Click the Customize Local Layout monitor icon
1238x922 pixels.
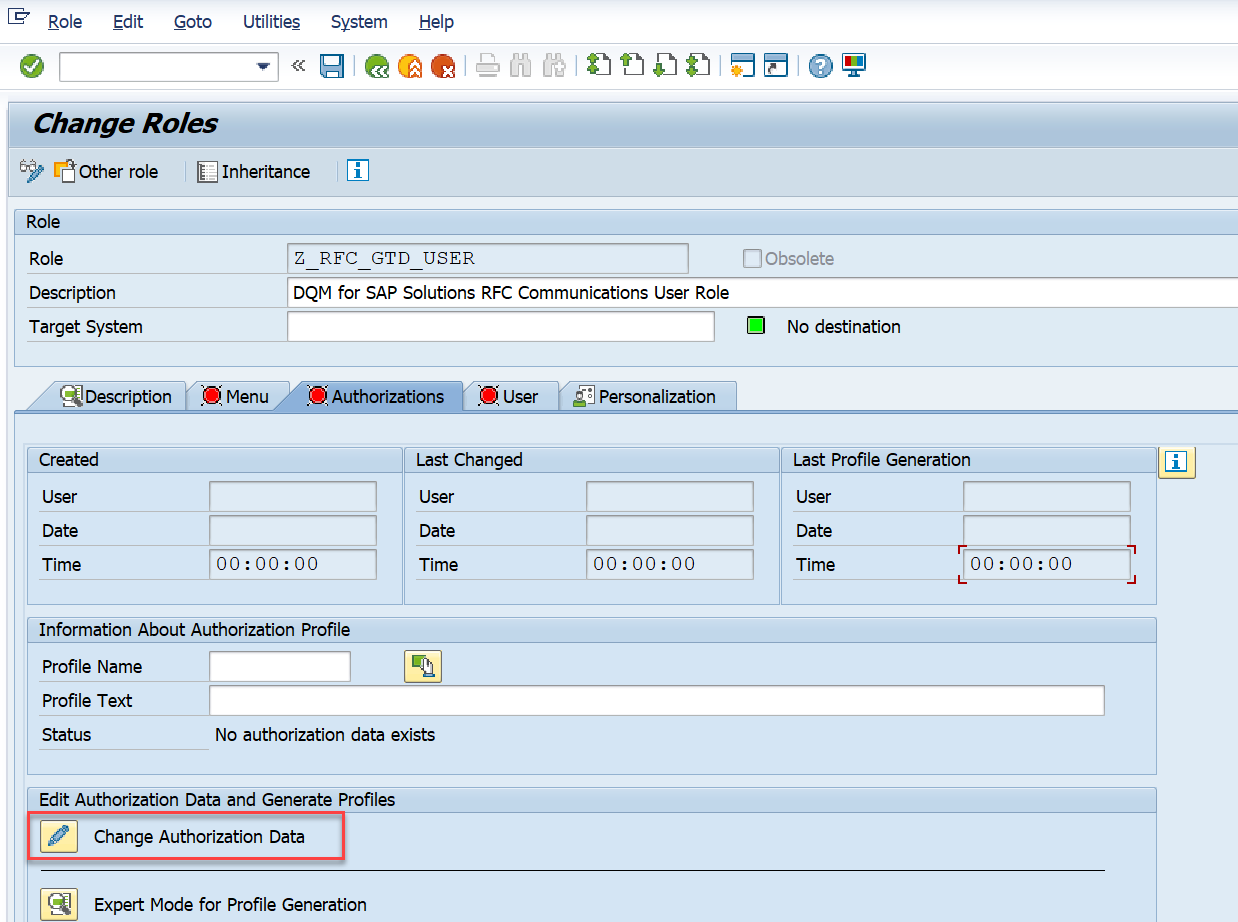[x=854, y=66]
